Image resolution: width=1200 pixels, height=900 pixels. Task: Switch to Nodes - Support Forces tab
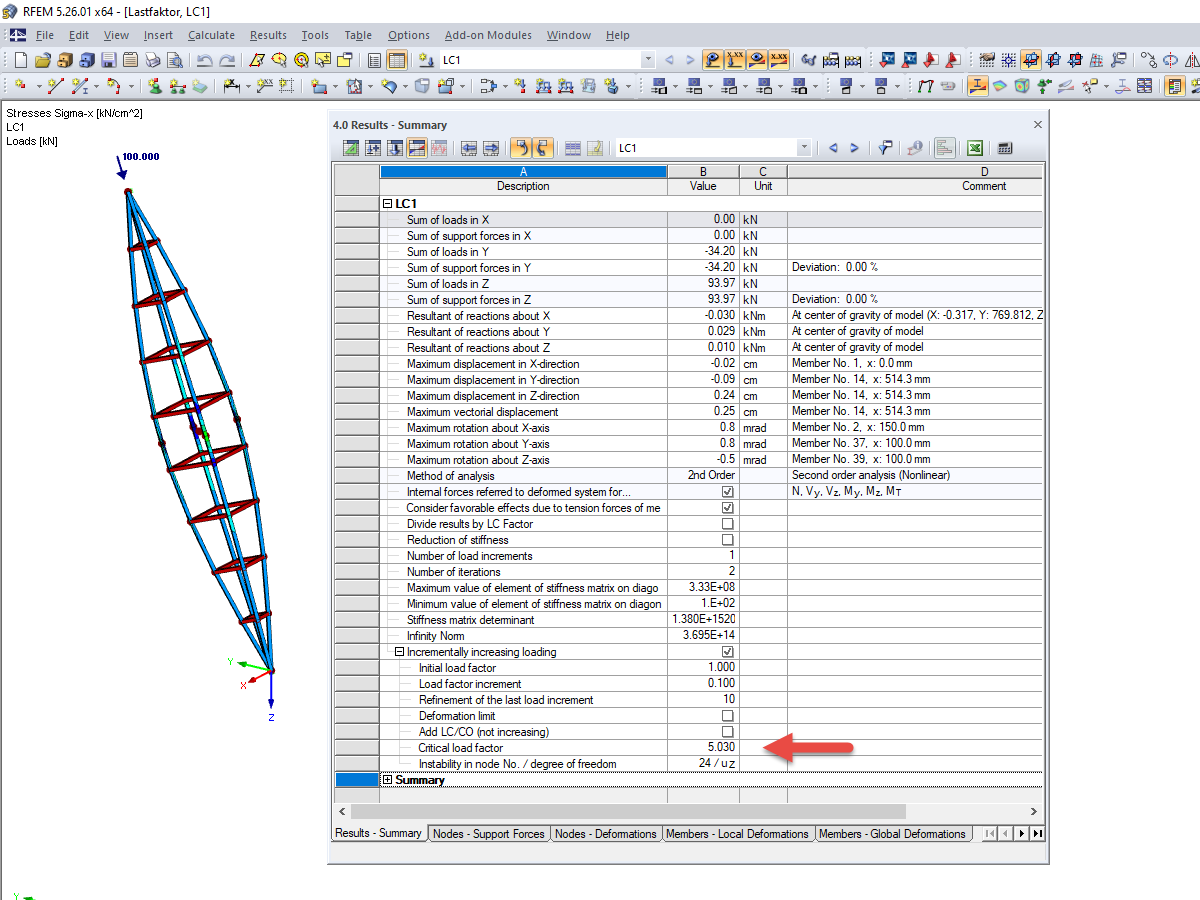click(489, 834)
